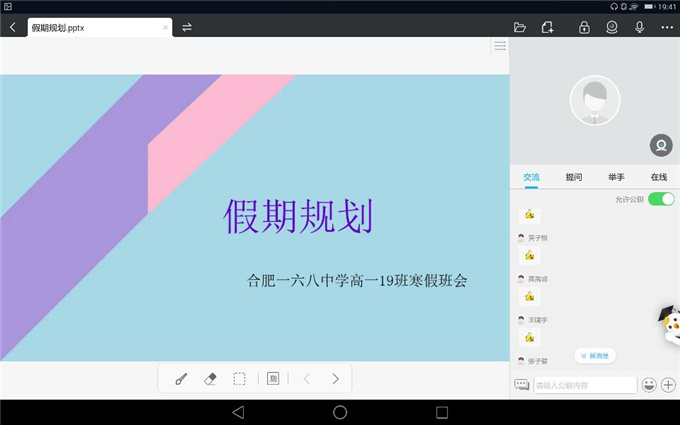Click the camera button below avatar
Image resolution: width=680 pixels, height=425 pixels.
[660, 145]
